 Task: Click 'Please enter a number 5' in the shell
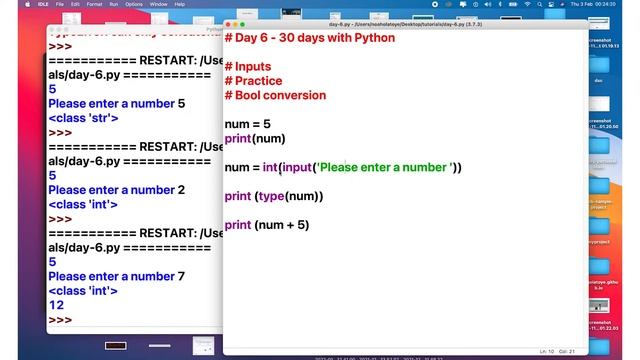(x=116, y=104)
